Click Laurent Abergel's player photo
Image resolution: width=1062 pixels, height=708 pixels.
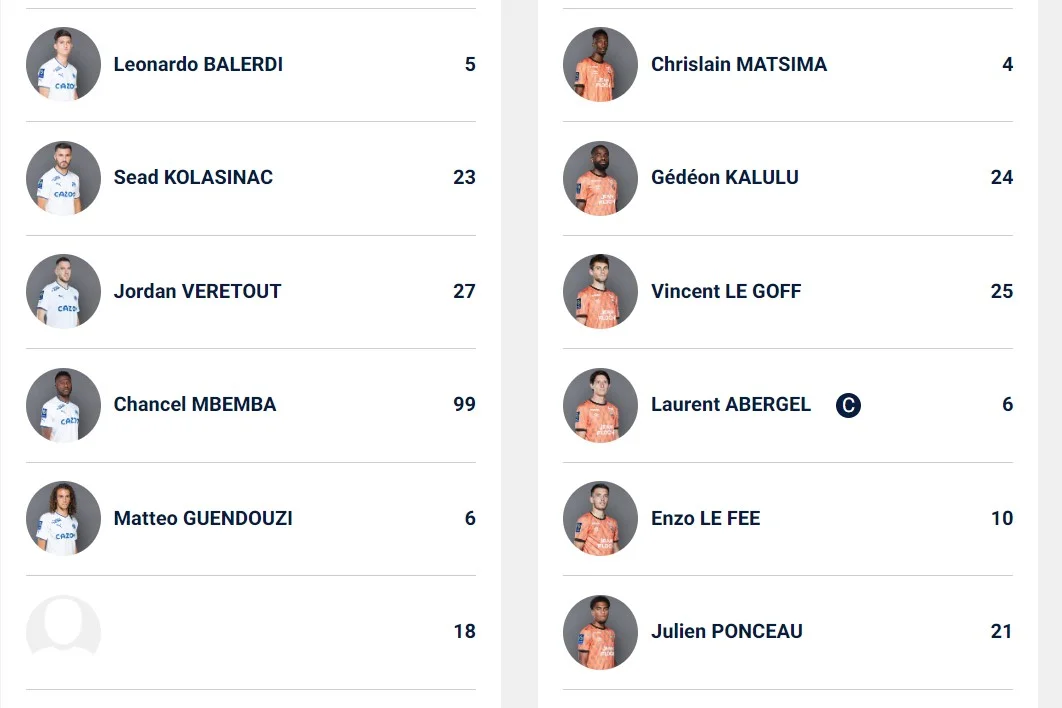[600, 405]
